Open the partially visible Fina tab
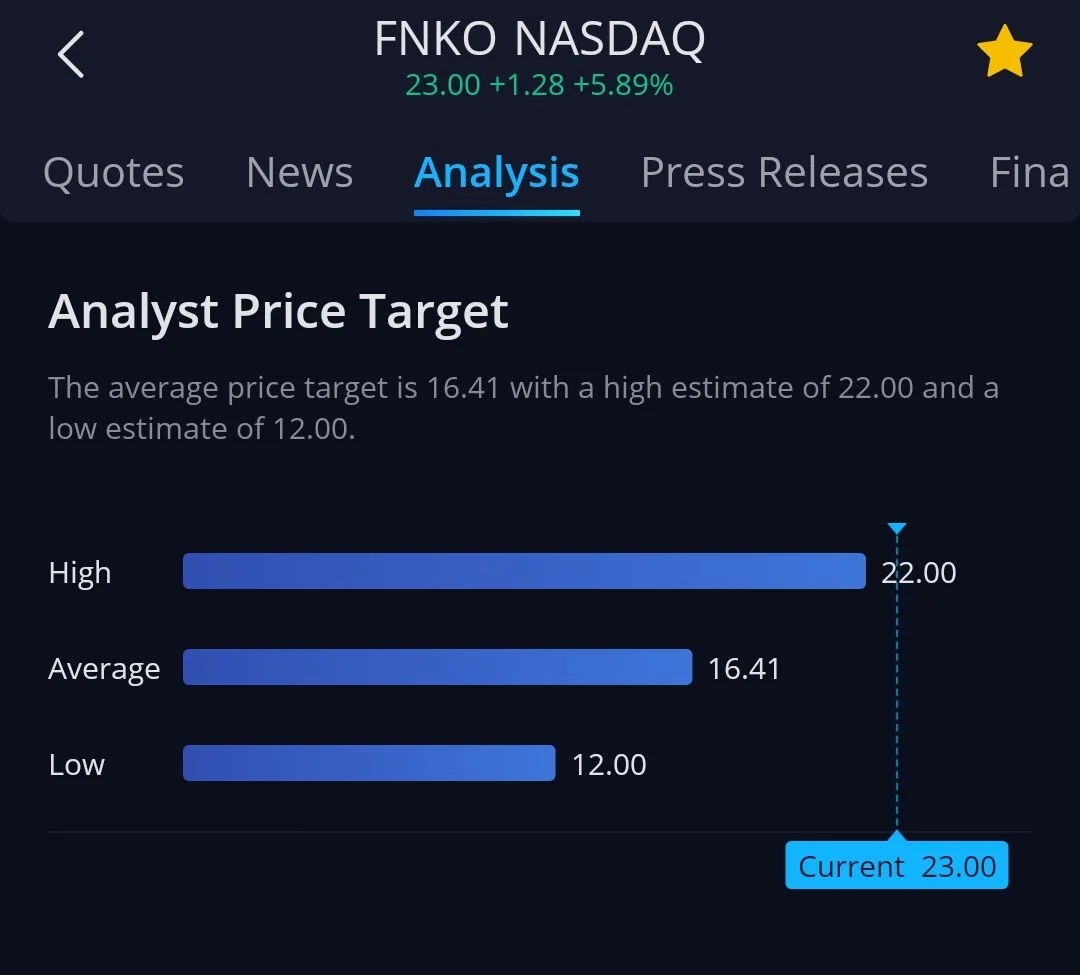 tap(1030, 172)
